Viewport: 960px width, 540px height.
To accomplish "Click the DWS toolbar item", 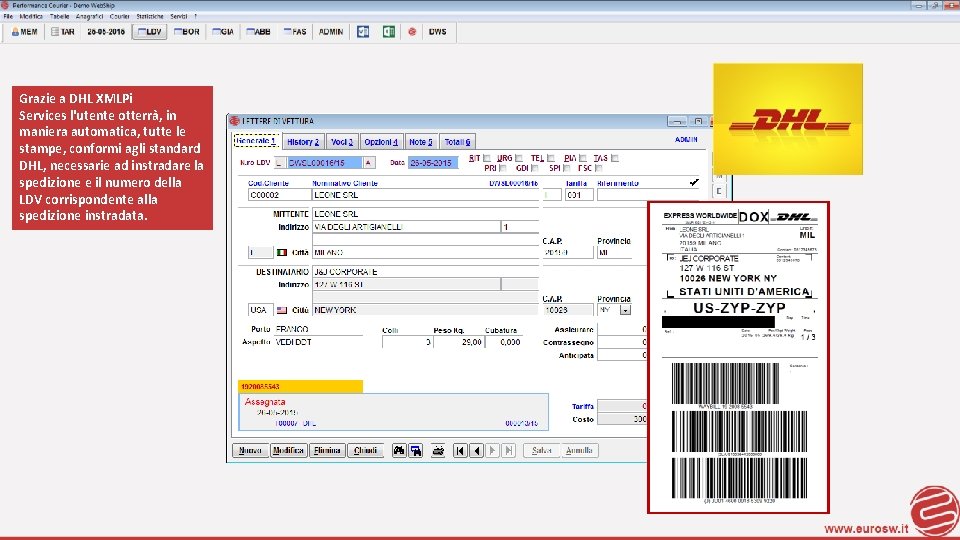I will pos(437,32).
